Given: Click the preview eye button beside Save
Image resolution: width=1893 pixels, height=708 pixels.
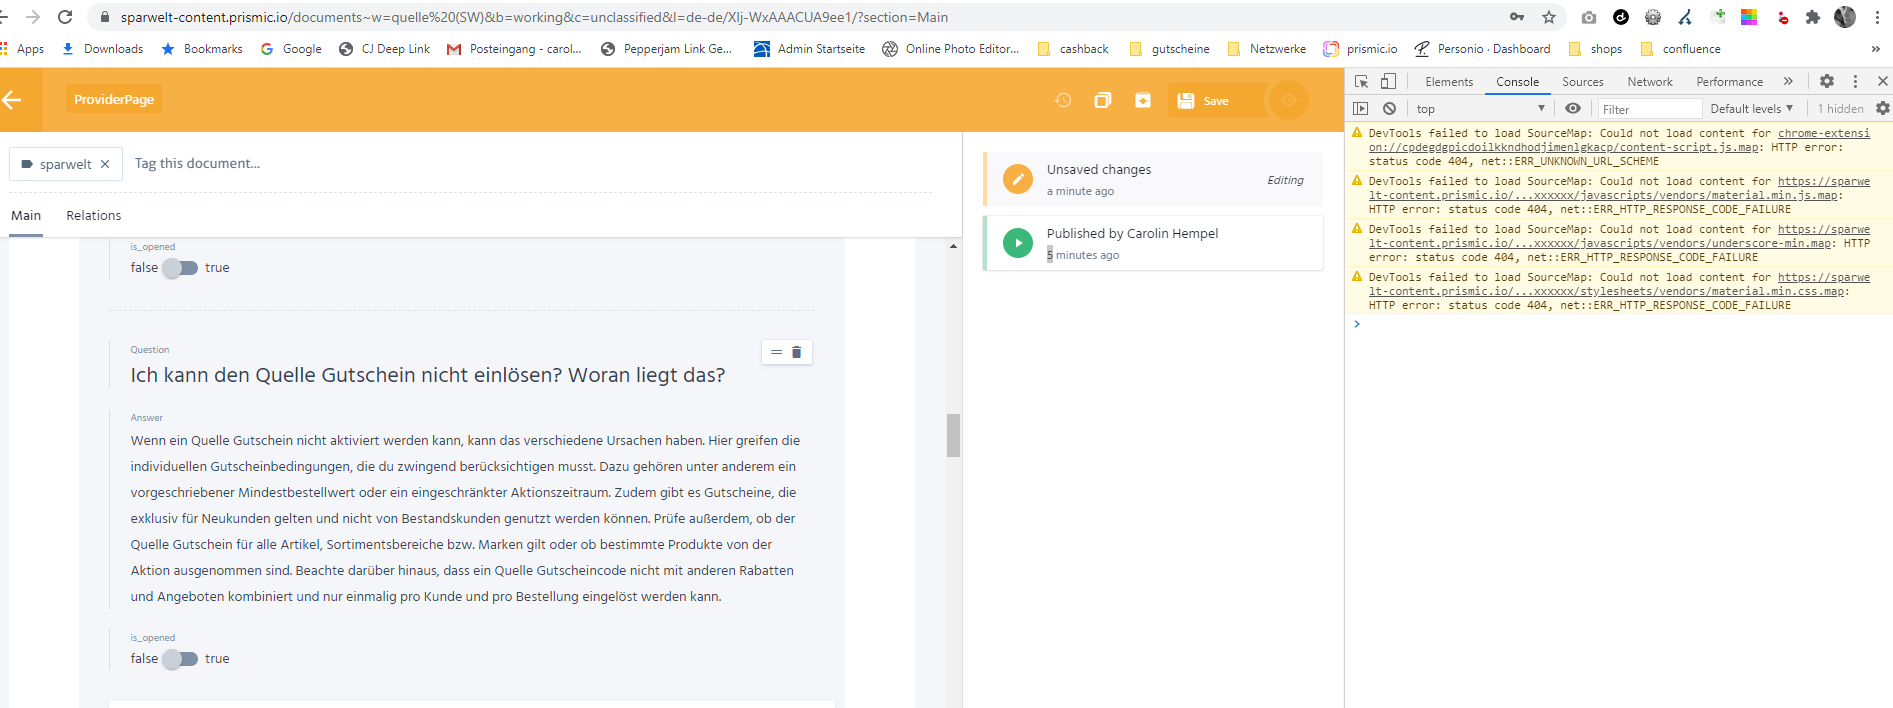Looking at the screenshot, I should pyautogui.click(x=1289, y=100).
